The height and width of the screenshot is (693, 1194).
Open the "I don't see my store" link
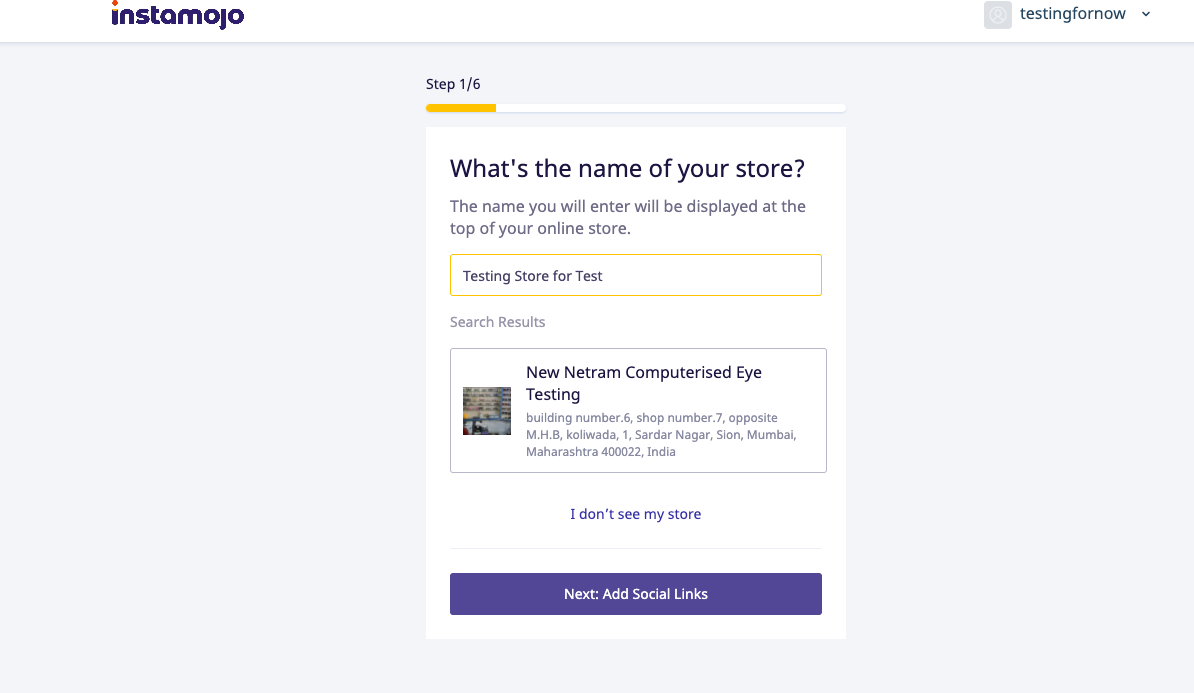click(x=636, y=513)
